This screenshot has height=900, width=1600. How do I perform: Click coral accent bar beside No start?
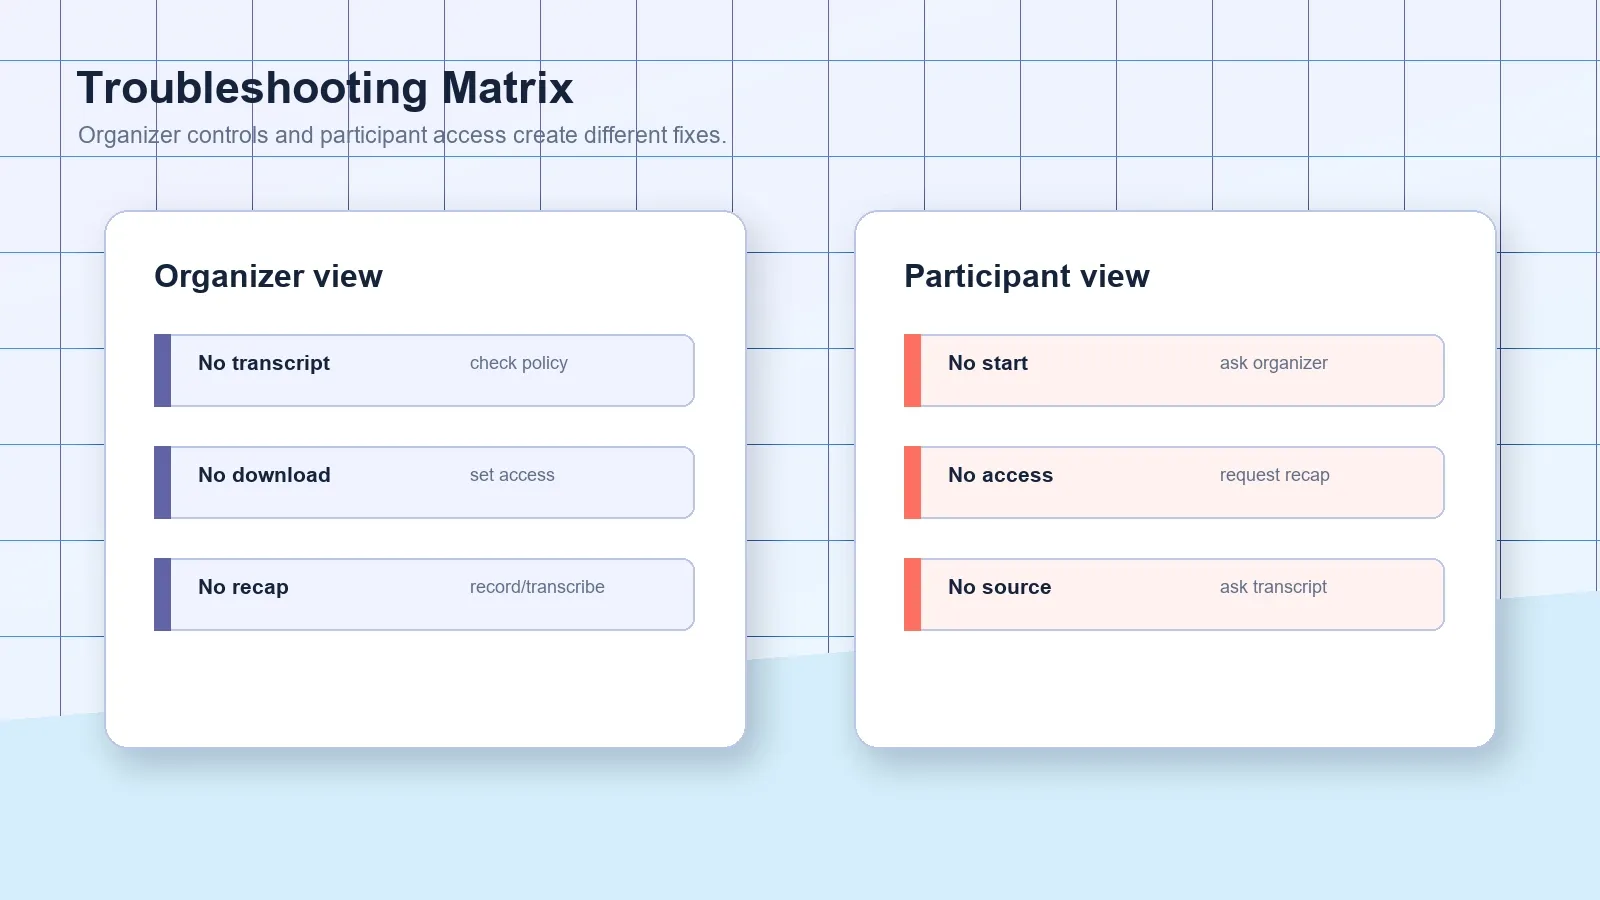(x=912, y=371)
